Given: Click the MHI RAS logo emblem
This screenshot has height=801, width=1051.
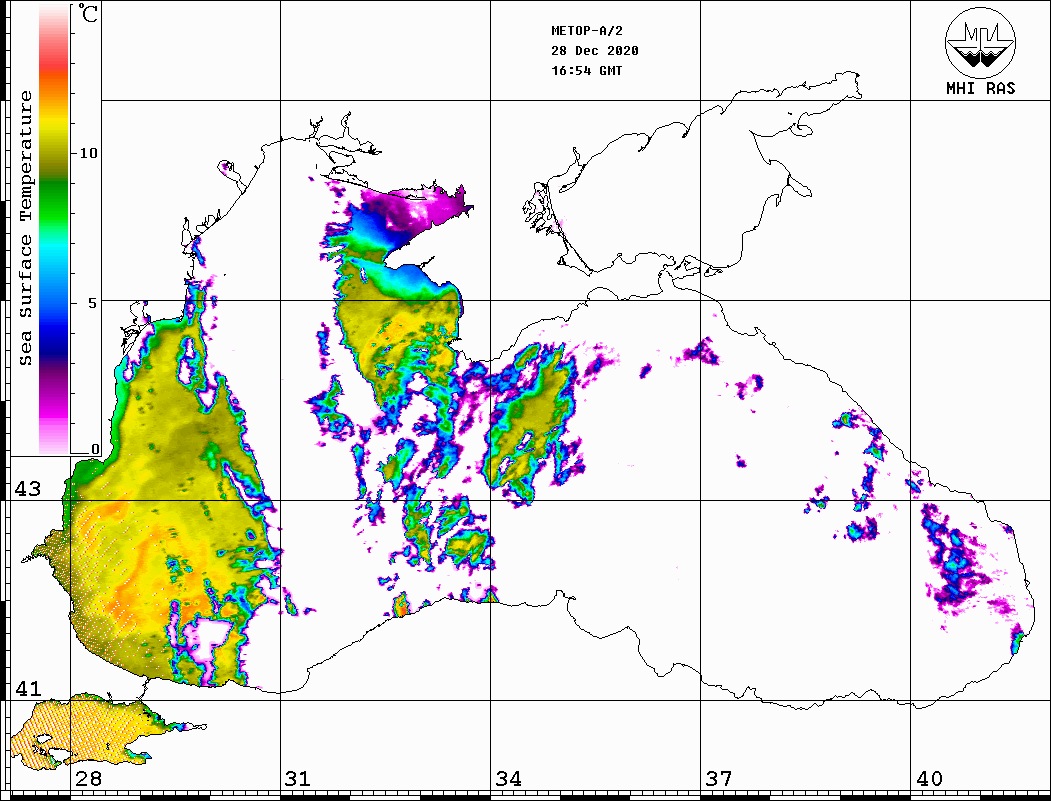Looking at the screenshot, I should 981,42.
